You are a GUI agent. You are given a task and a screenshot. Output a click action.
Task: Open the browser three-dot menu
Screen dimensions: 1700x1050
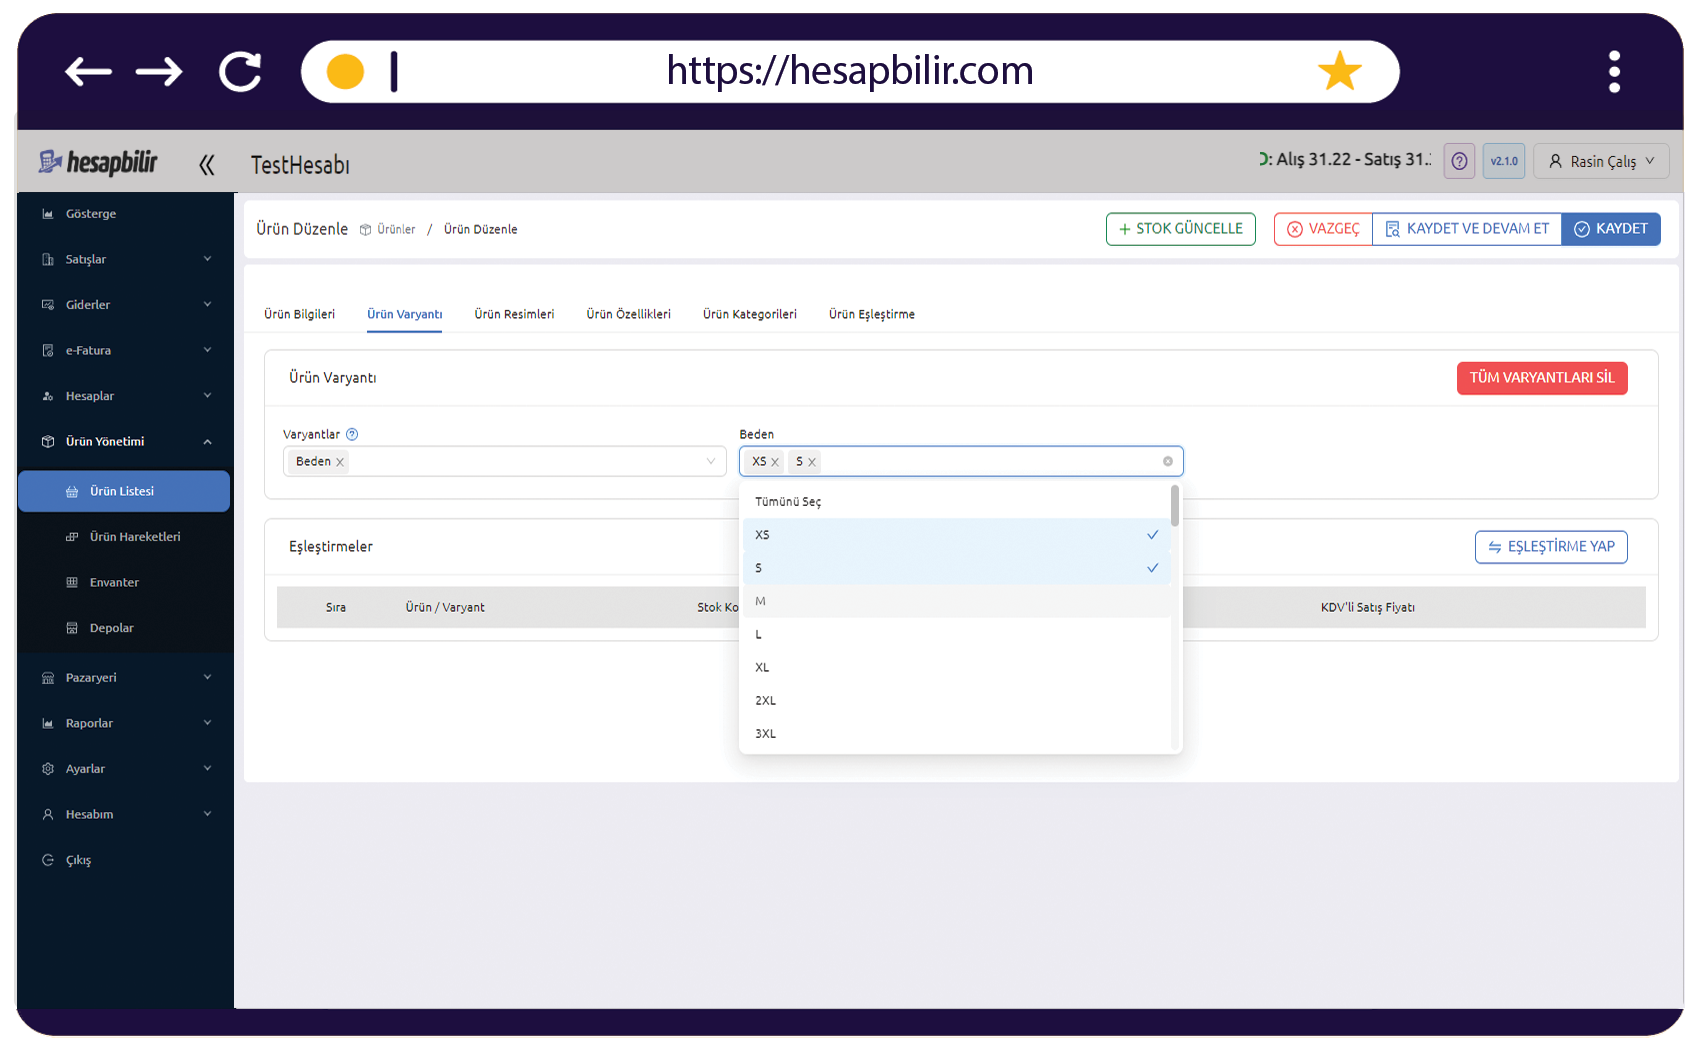(x=1614, y=71)
